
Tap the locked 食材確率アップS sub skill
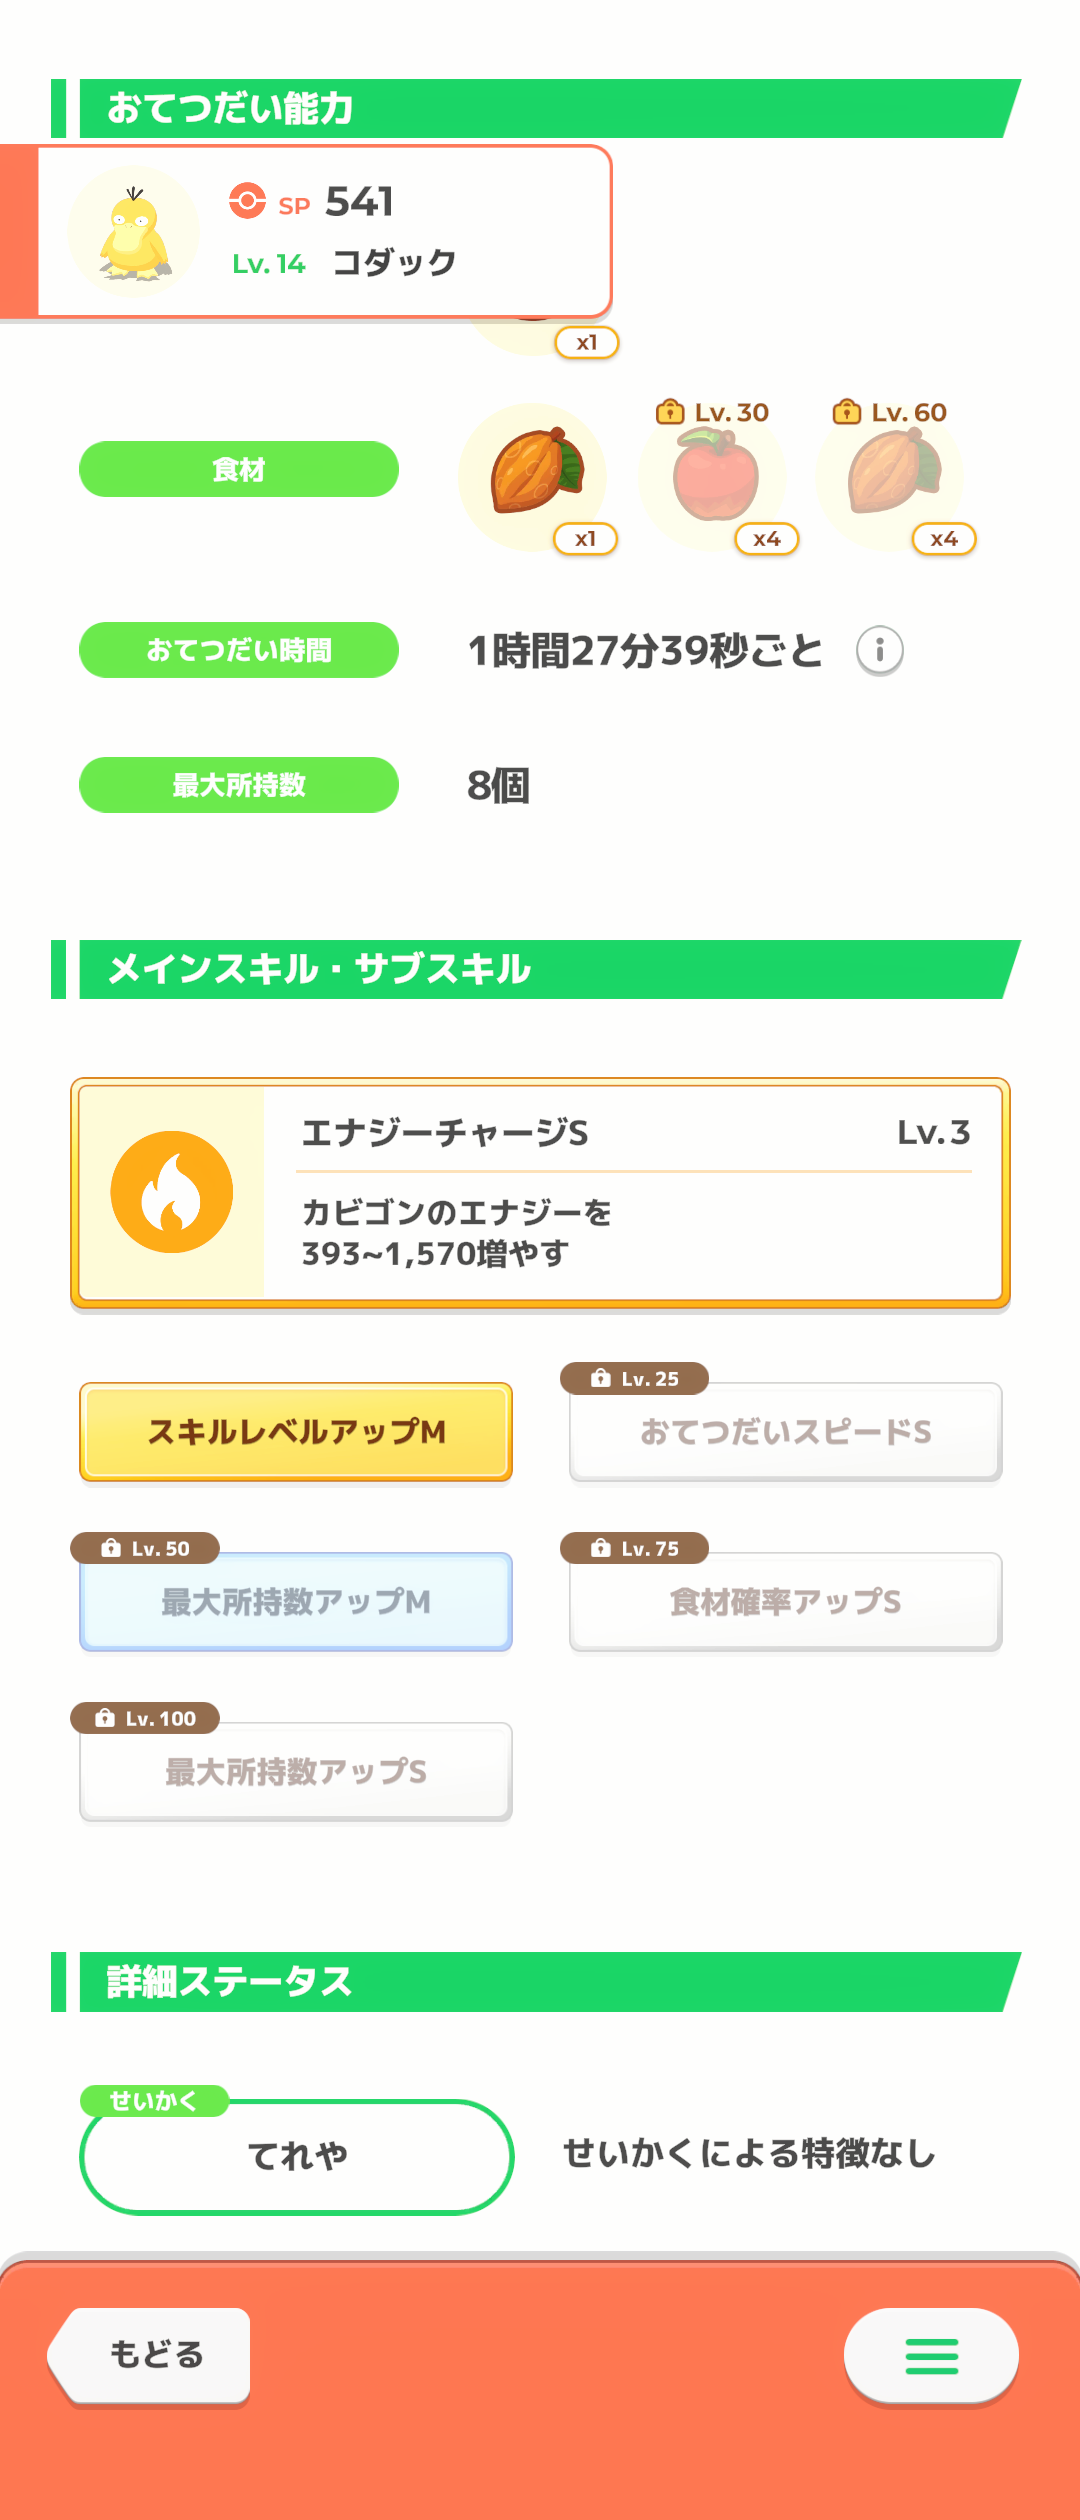pyautogui.click(x=786, y=1602)
